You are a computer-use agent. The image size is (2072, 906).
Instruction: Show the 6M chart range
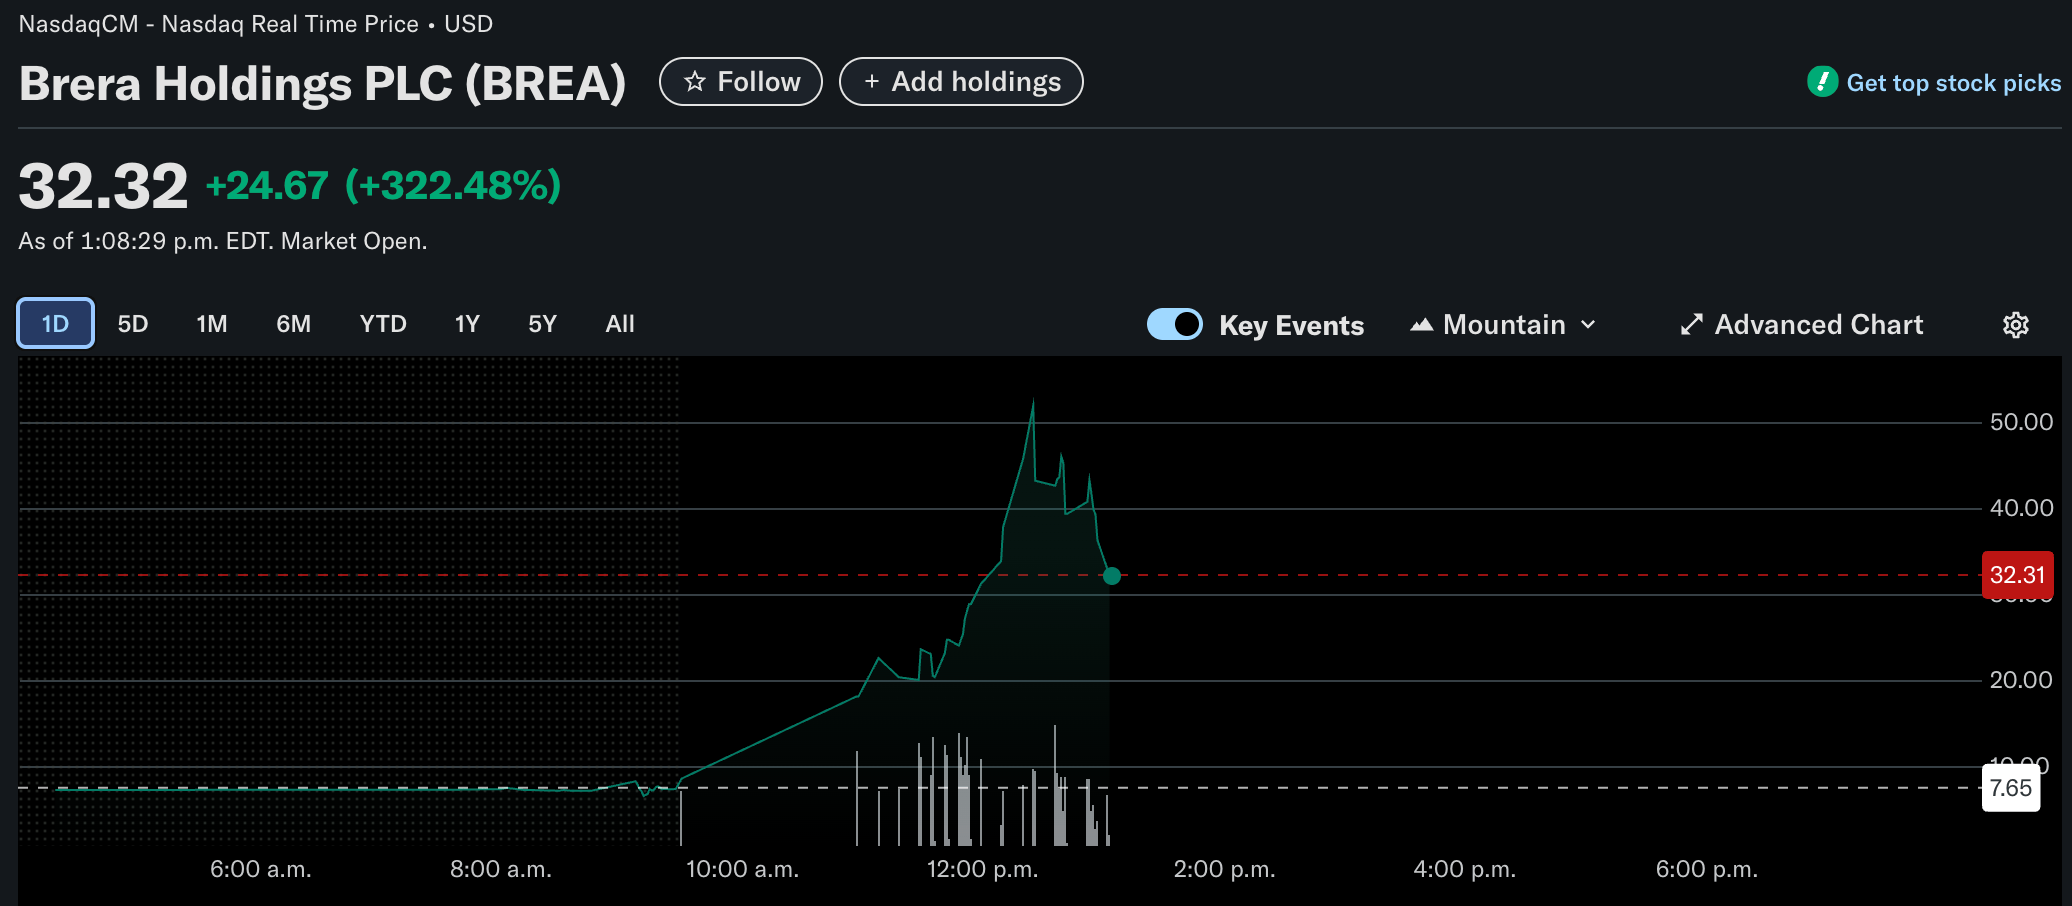[x=294, y=324]
